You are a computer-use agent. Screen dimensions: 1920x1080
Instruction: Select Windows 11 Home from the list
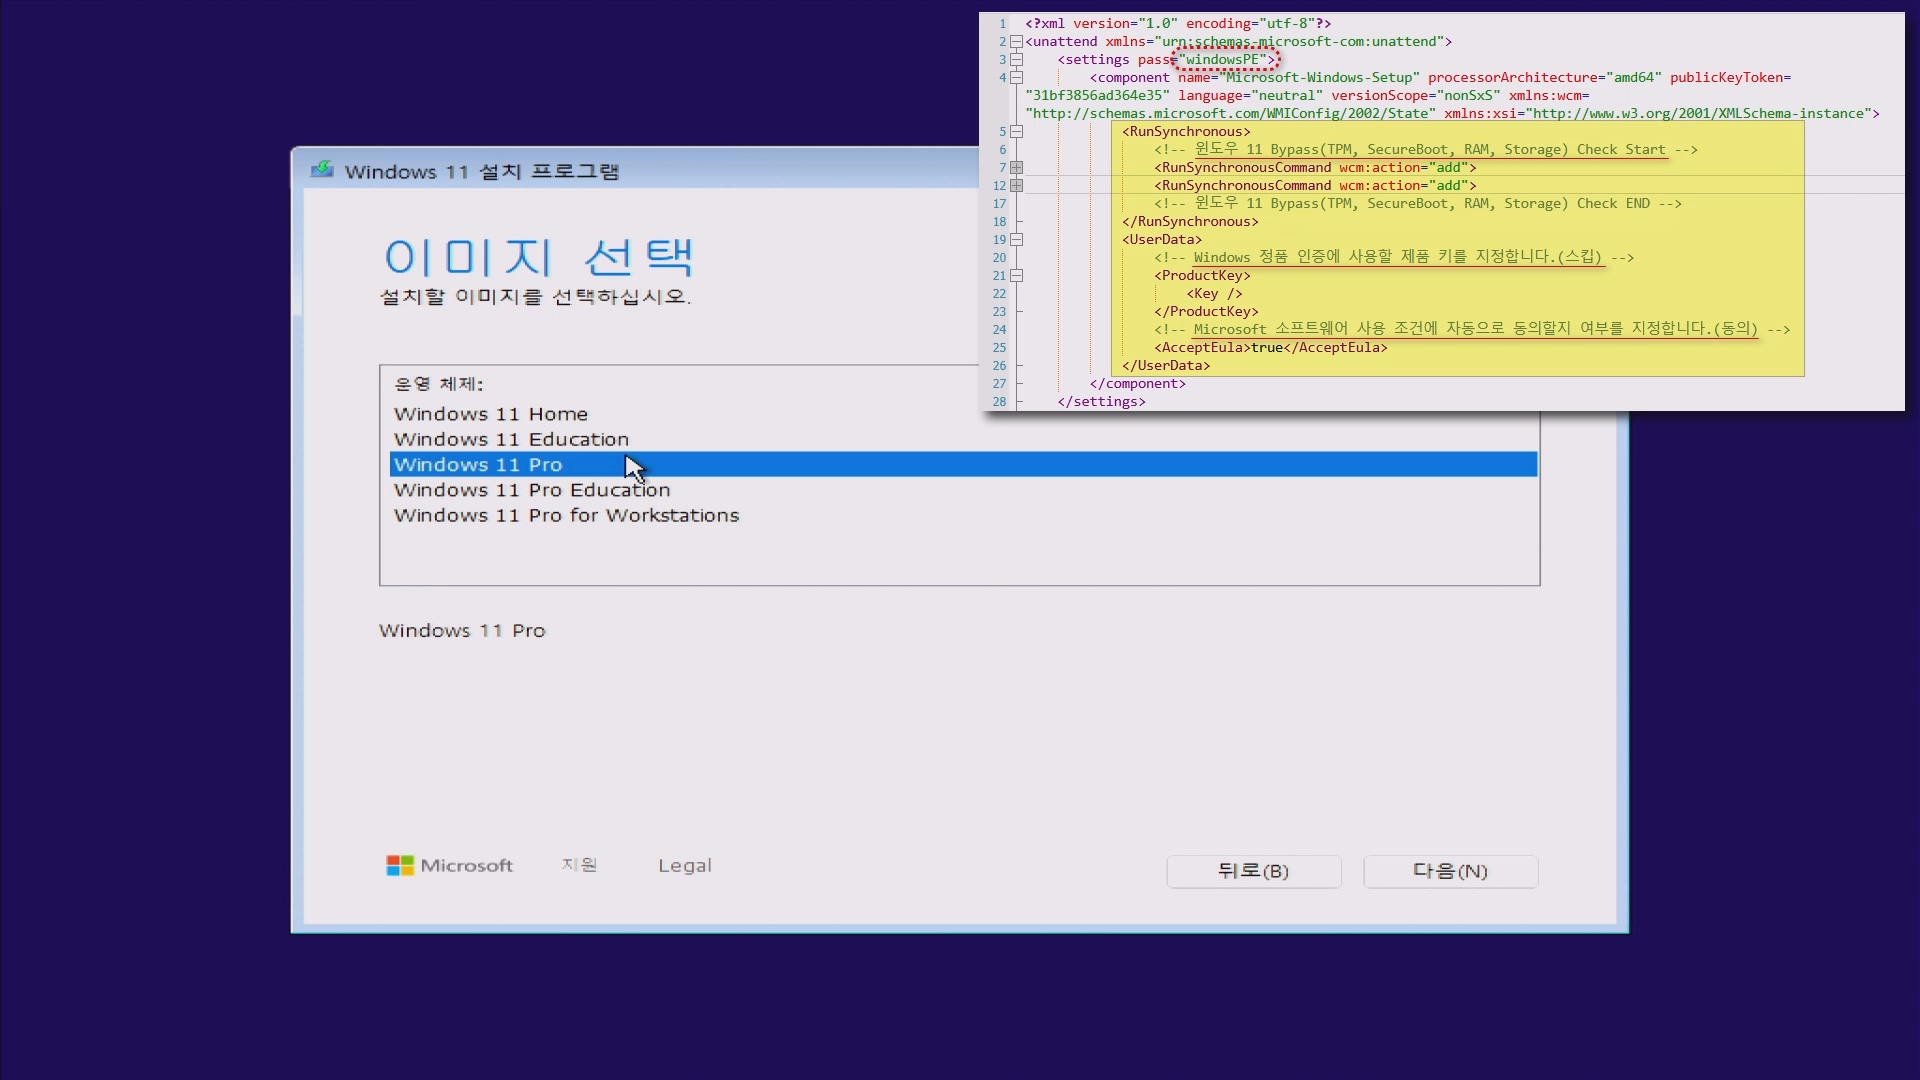click(x=490, y=414)
